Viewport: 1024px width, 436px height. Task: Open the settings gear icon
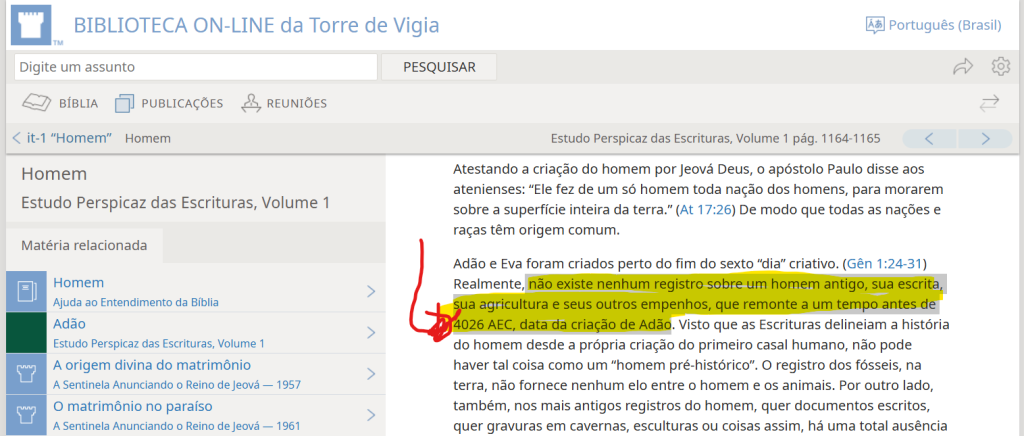pos(1000,67)
